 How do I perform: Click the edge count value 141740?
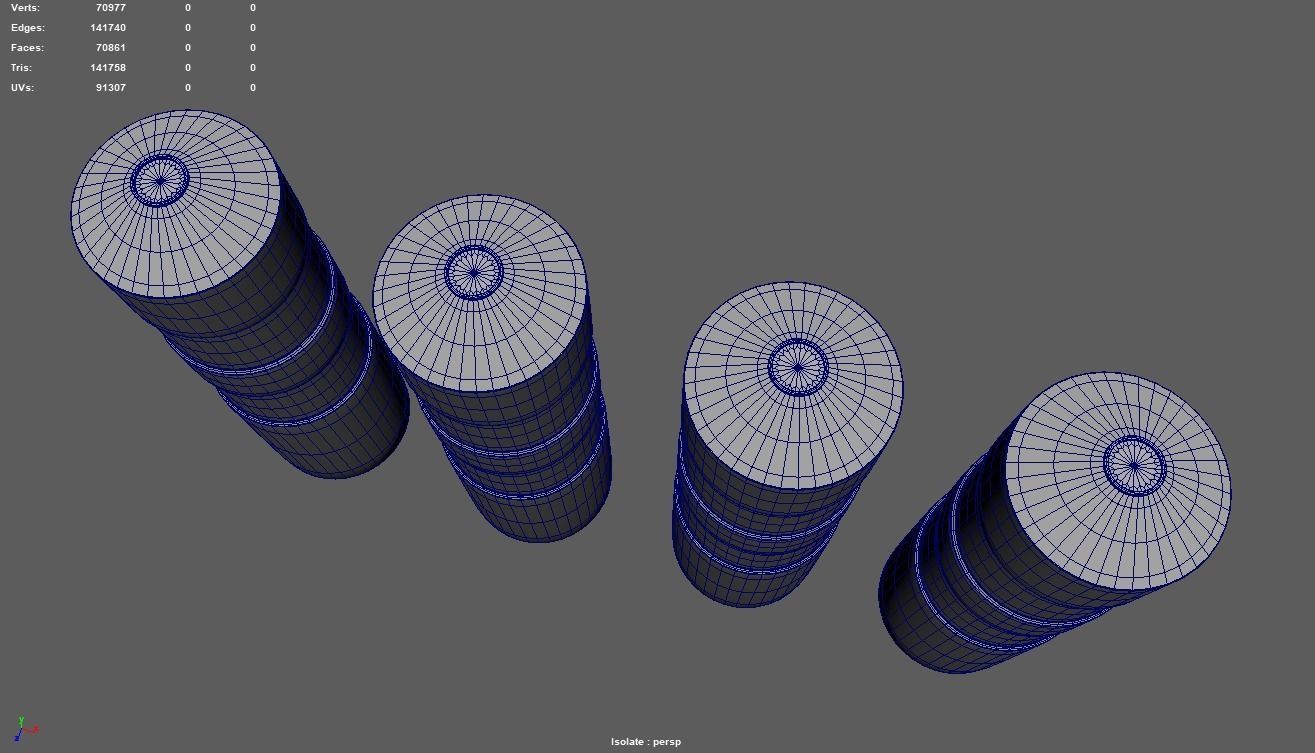[108, 28]
